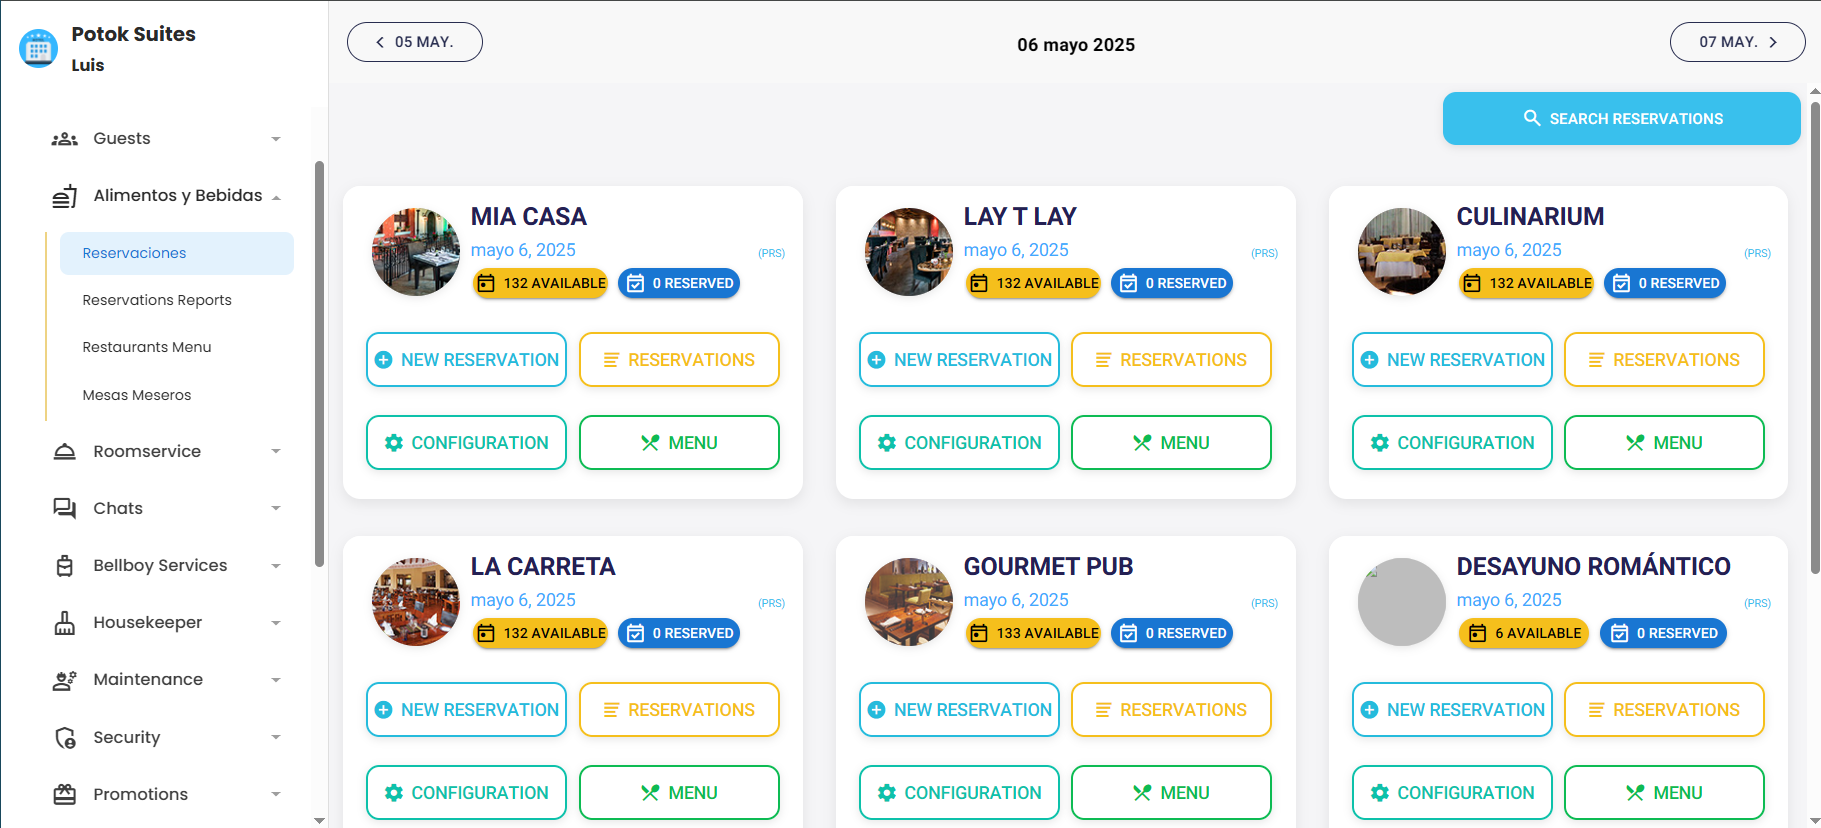
Task: Click the DESAYUNO ROMÁNTICO placeholder thumbnail
Action: [1402, 602]
